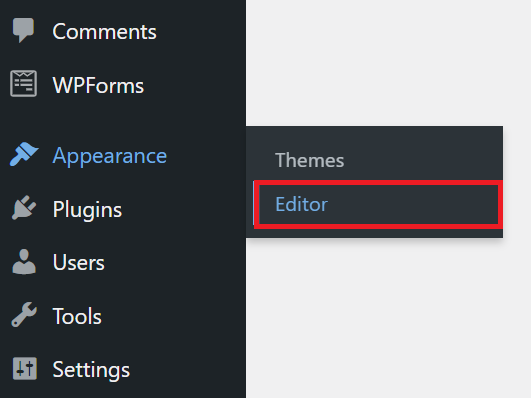Image resolution: width=531 pixels, height=398 pixels.
Task: Click the Settings sliders icon
Action: tap(25, 368)
